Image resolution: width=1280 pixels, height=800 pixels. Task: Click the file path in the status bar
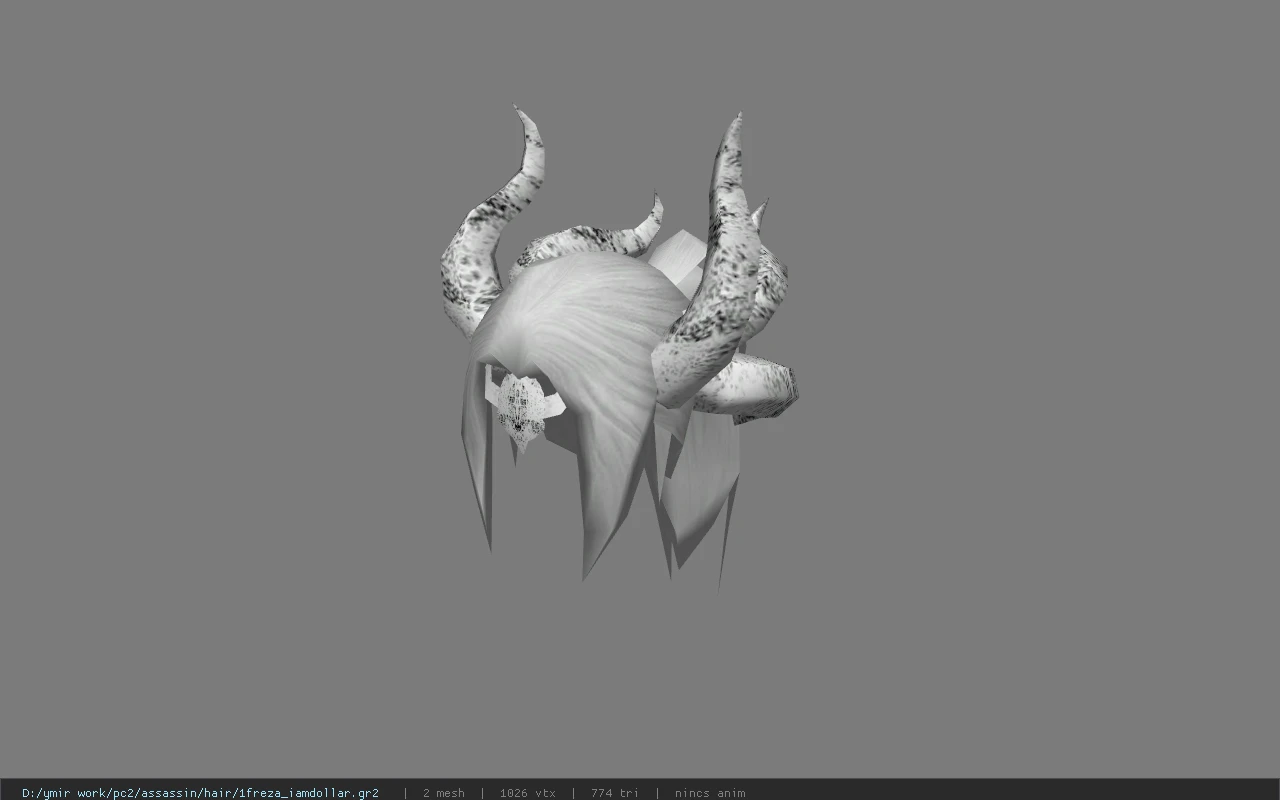pyautogui.click(x=200, y=793)
